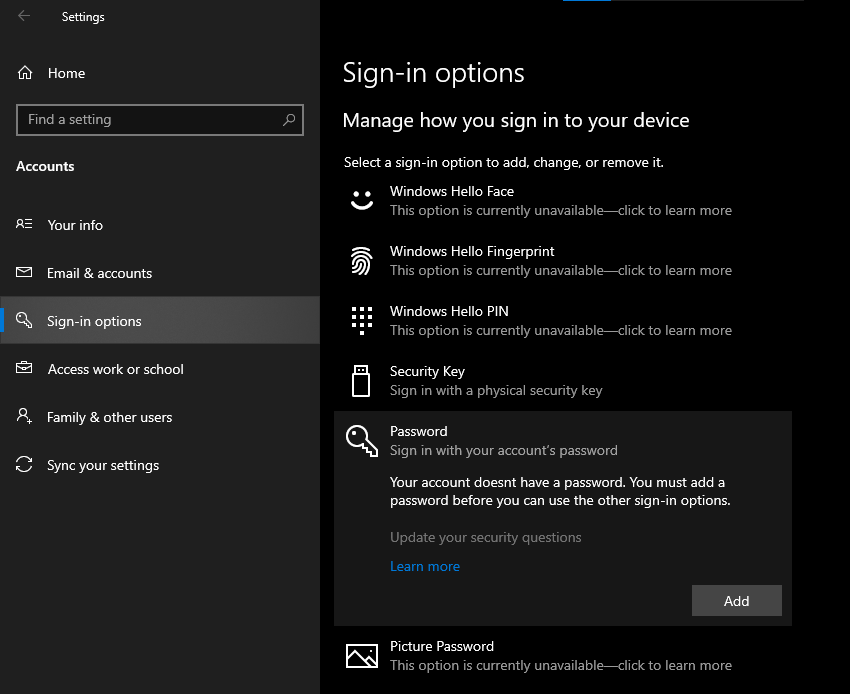The width and height of the screenshot is (850, 694).
Task: Click the Security Key USB icon
Action: (x=361, y=381)
